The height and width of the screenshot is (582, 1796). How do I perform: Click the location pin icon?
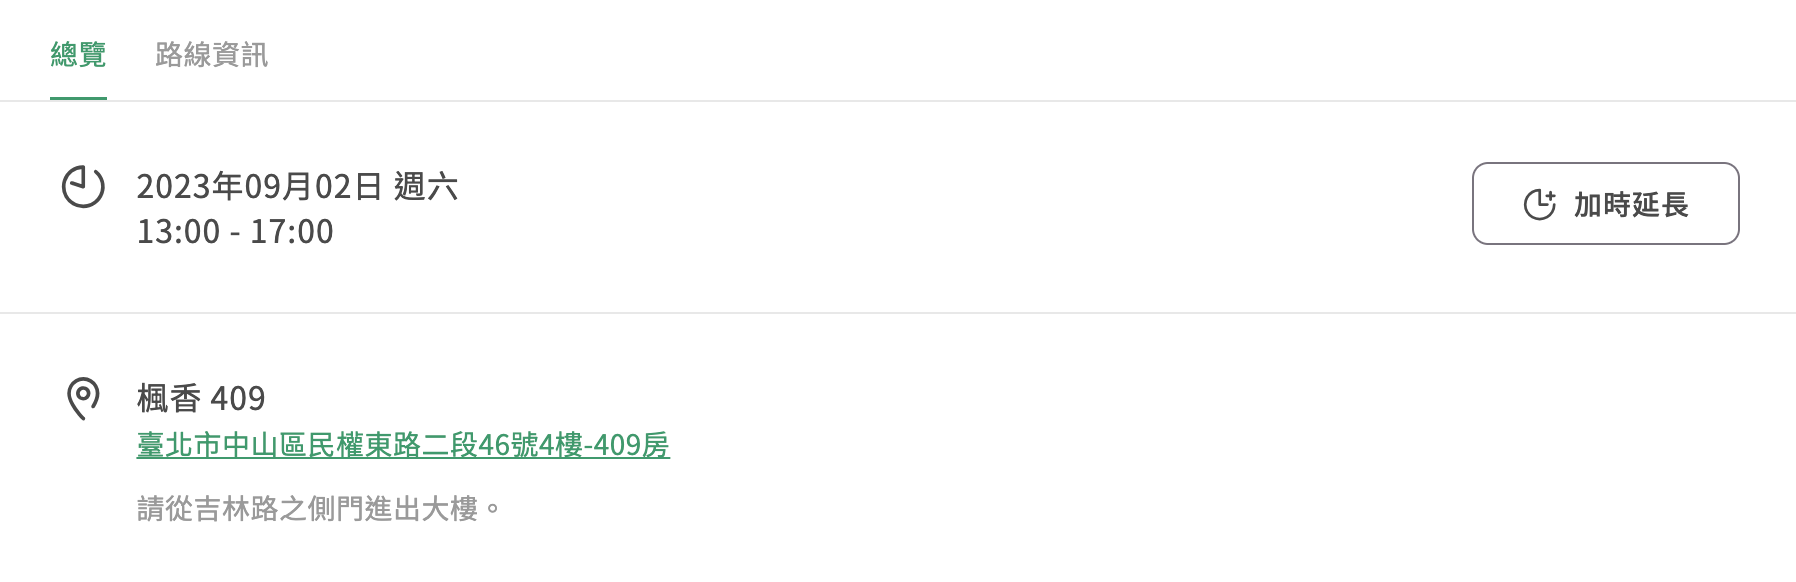point(83,398)
